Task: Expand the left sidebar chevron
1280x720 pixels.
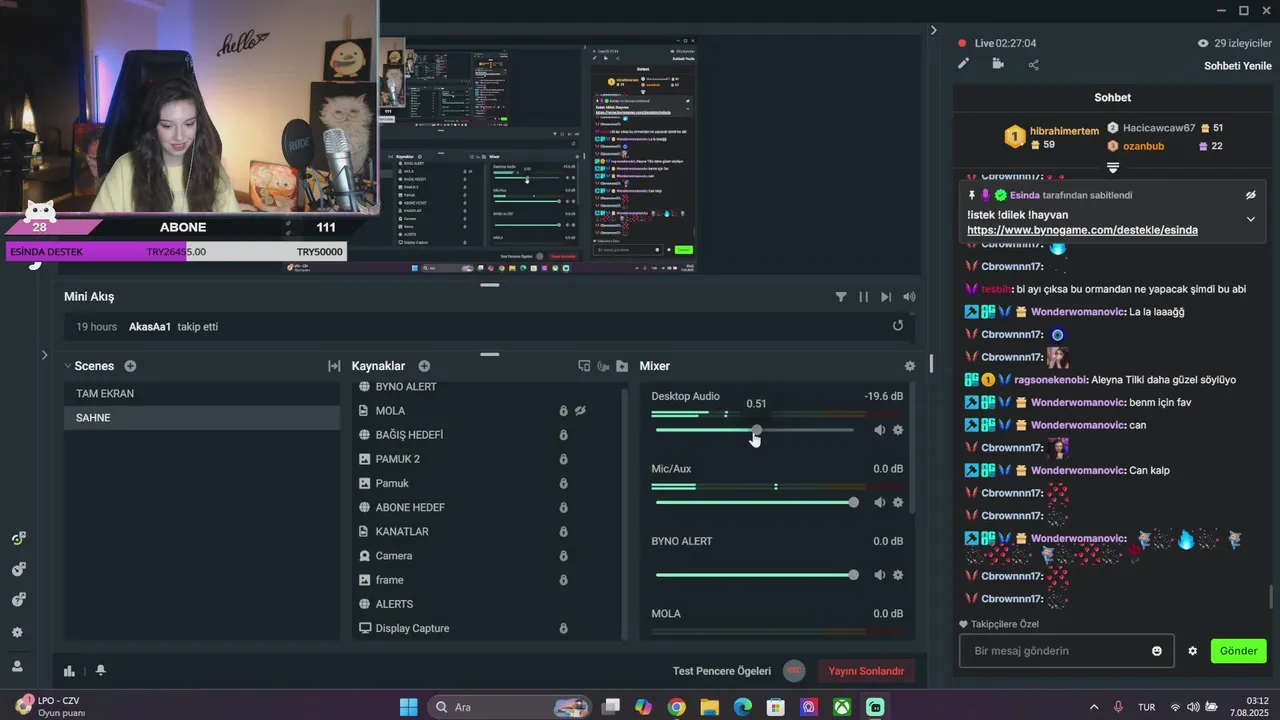Action: 44,355
